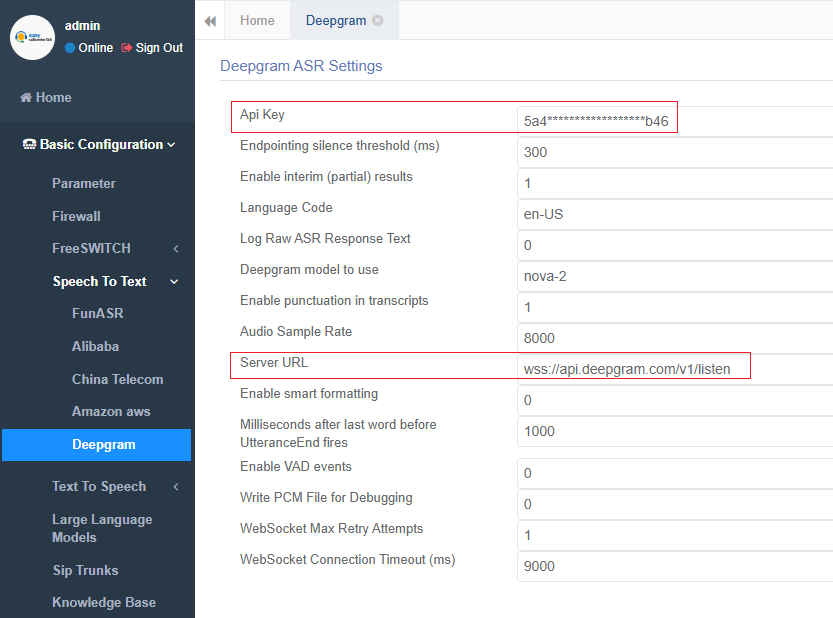The width and height of the screenshot is (833, 618).
Task: Collapse the Basic Configuration menu
Action: click(x=99, y=145)
